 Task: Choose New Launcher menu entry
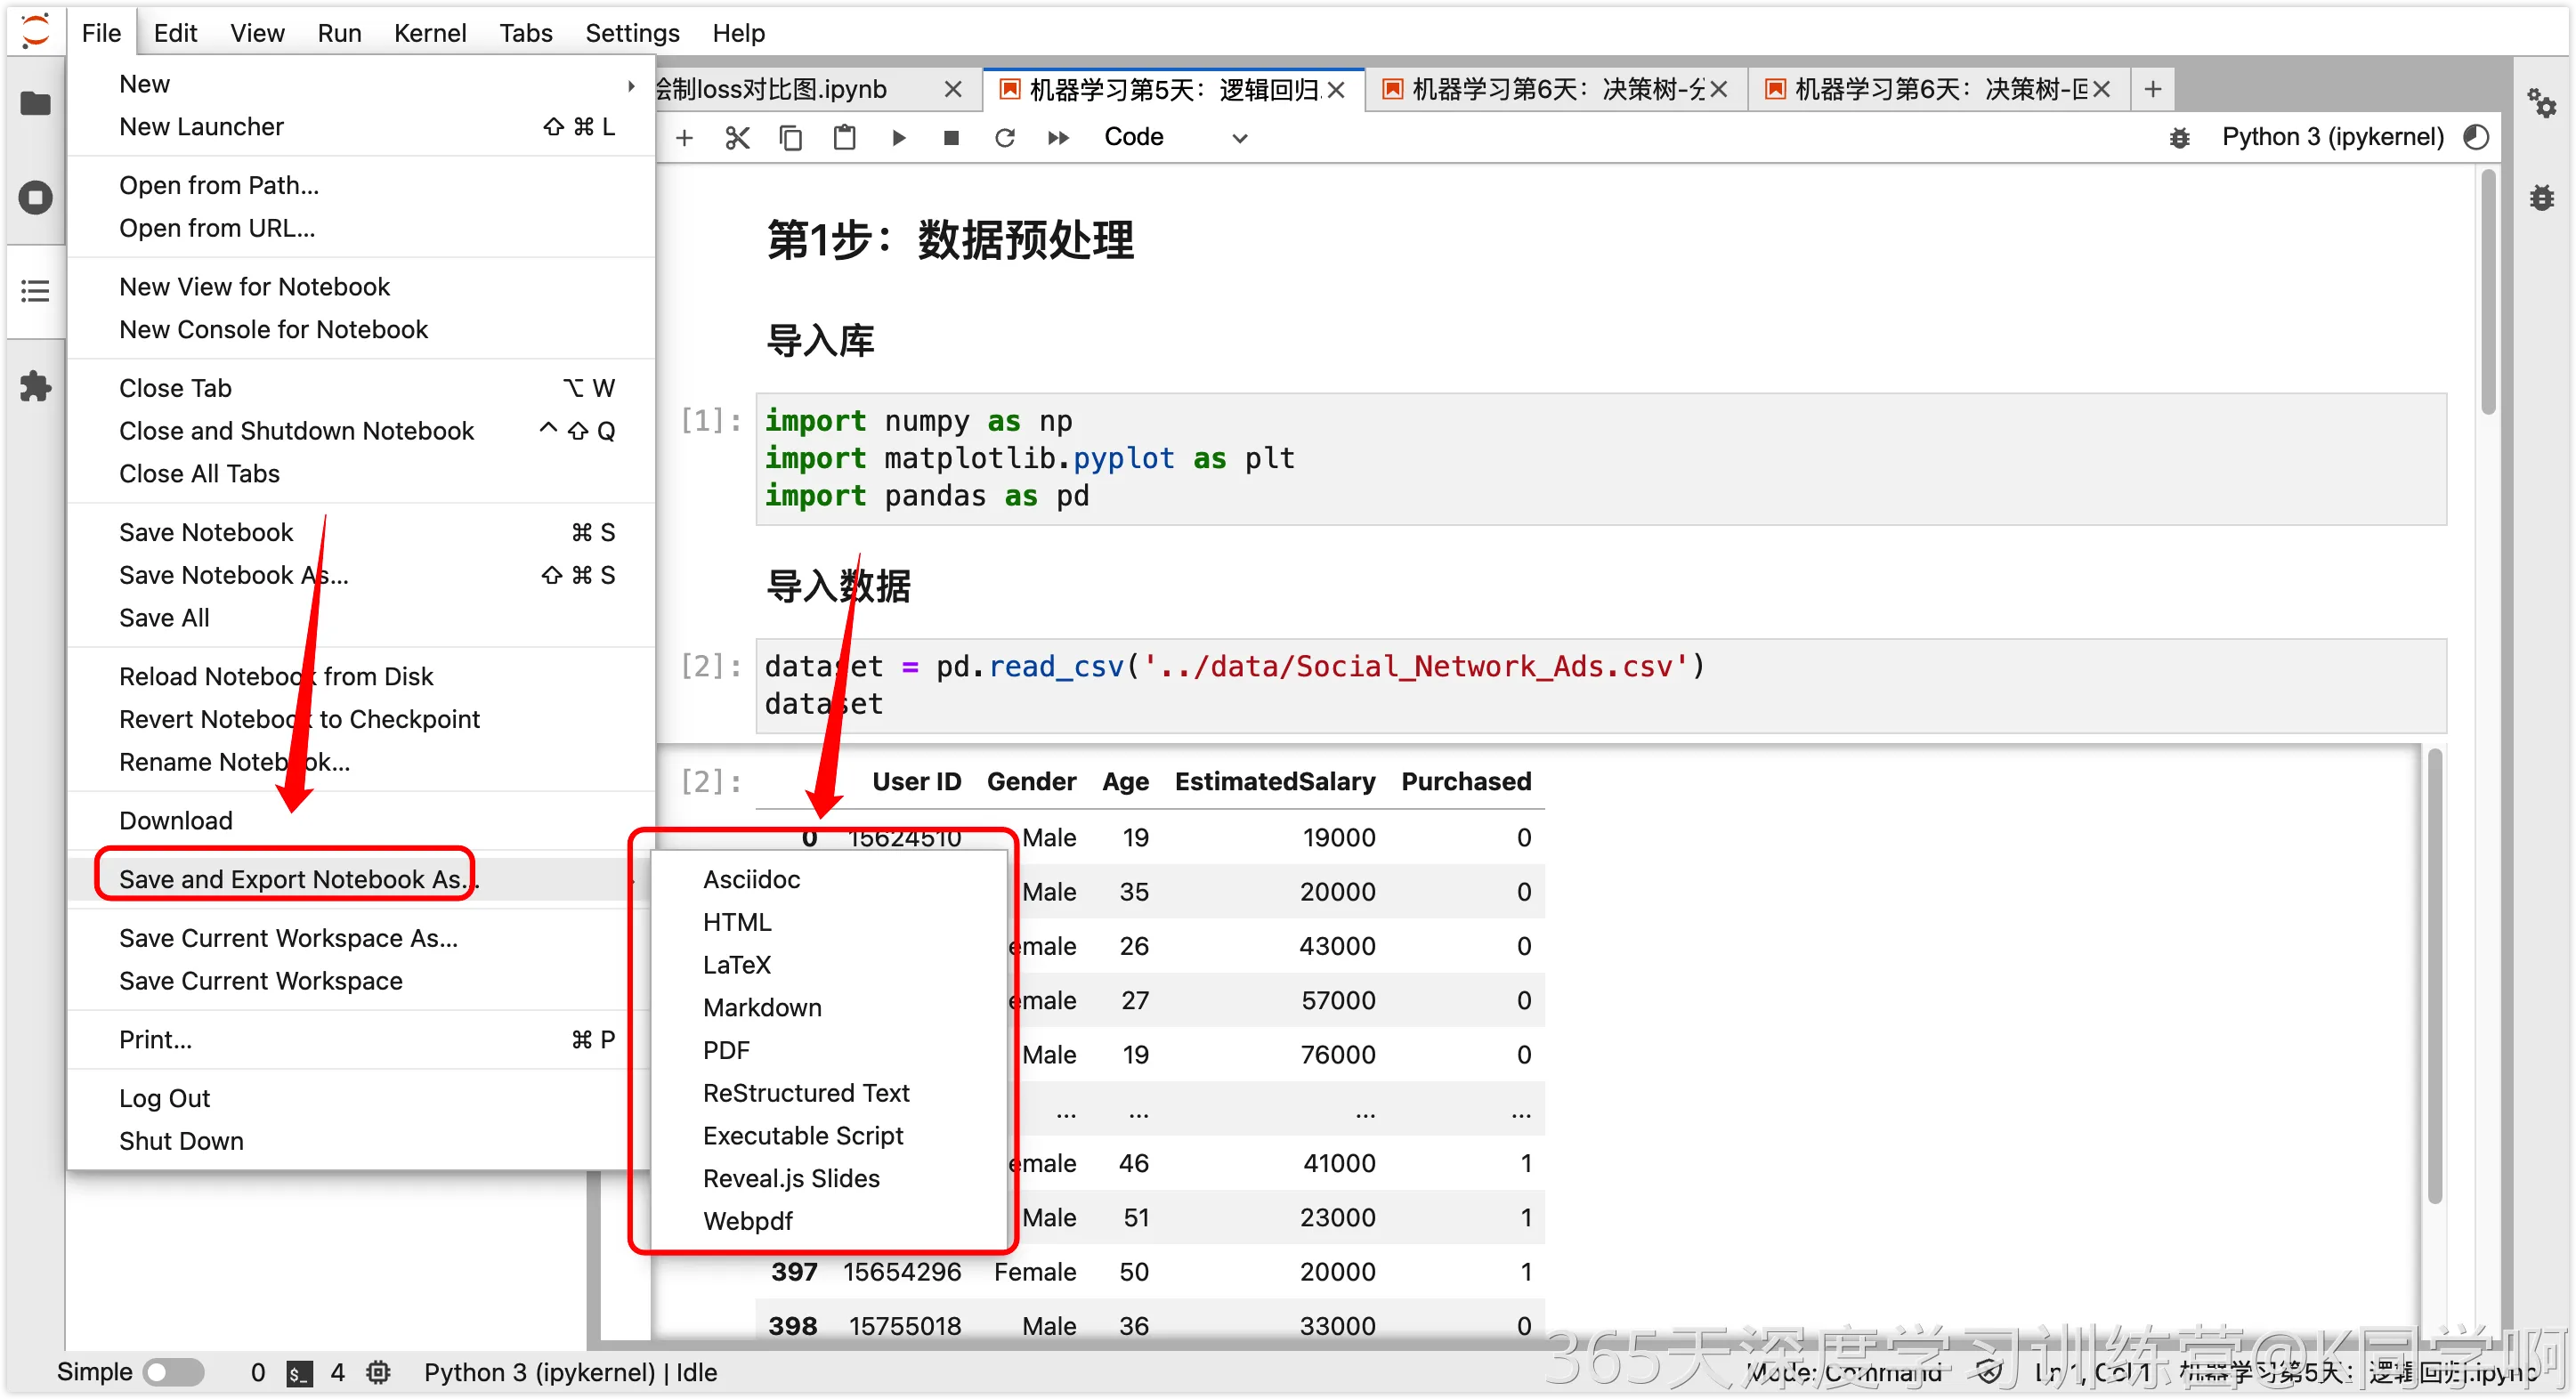click(361, 127)
